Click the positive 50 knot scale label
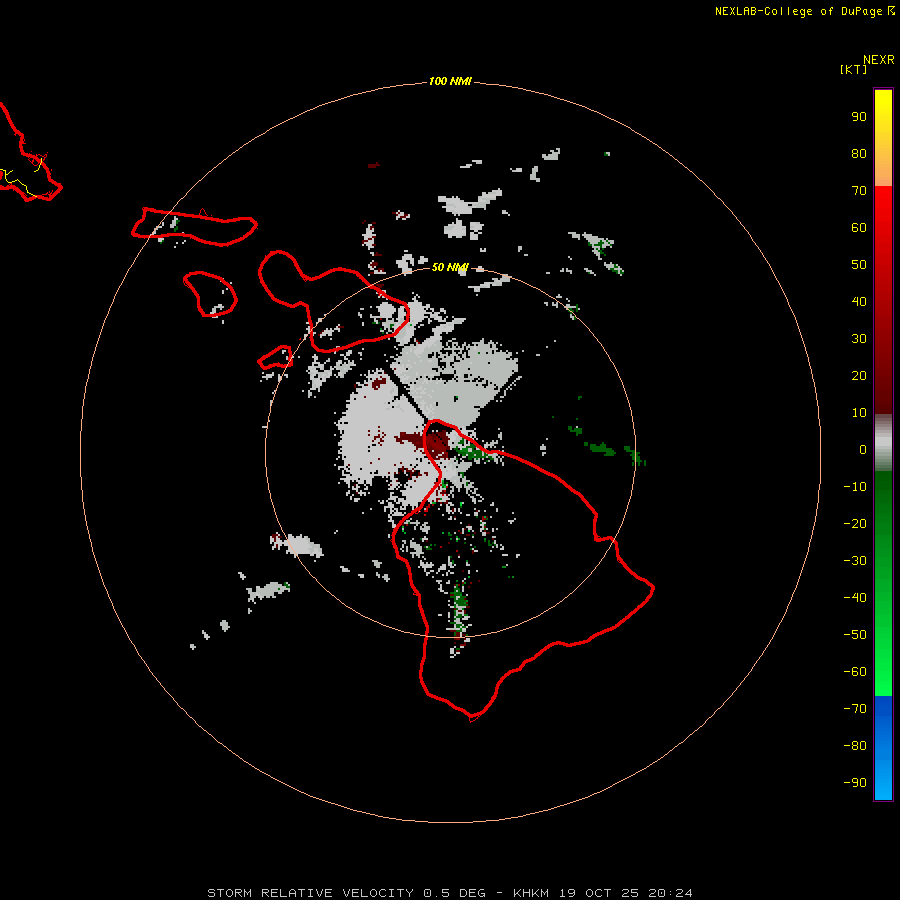Screen dimensions: 900x900 [859, 265]
